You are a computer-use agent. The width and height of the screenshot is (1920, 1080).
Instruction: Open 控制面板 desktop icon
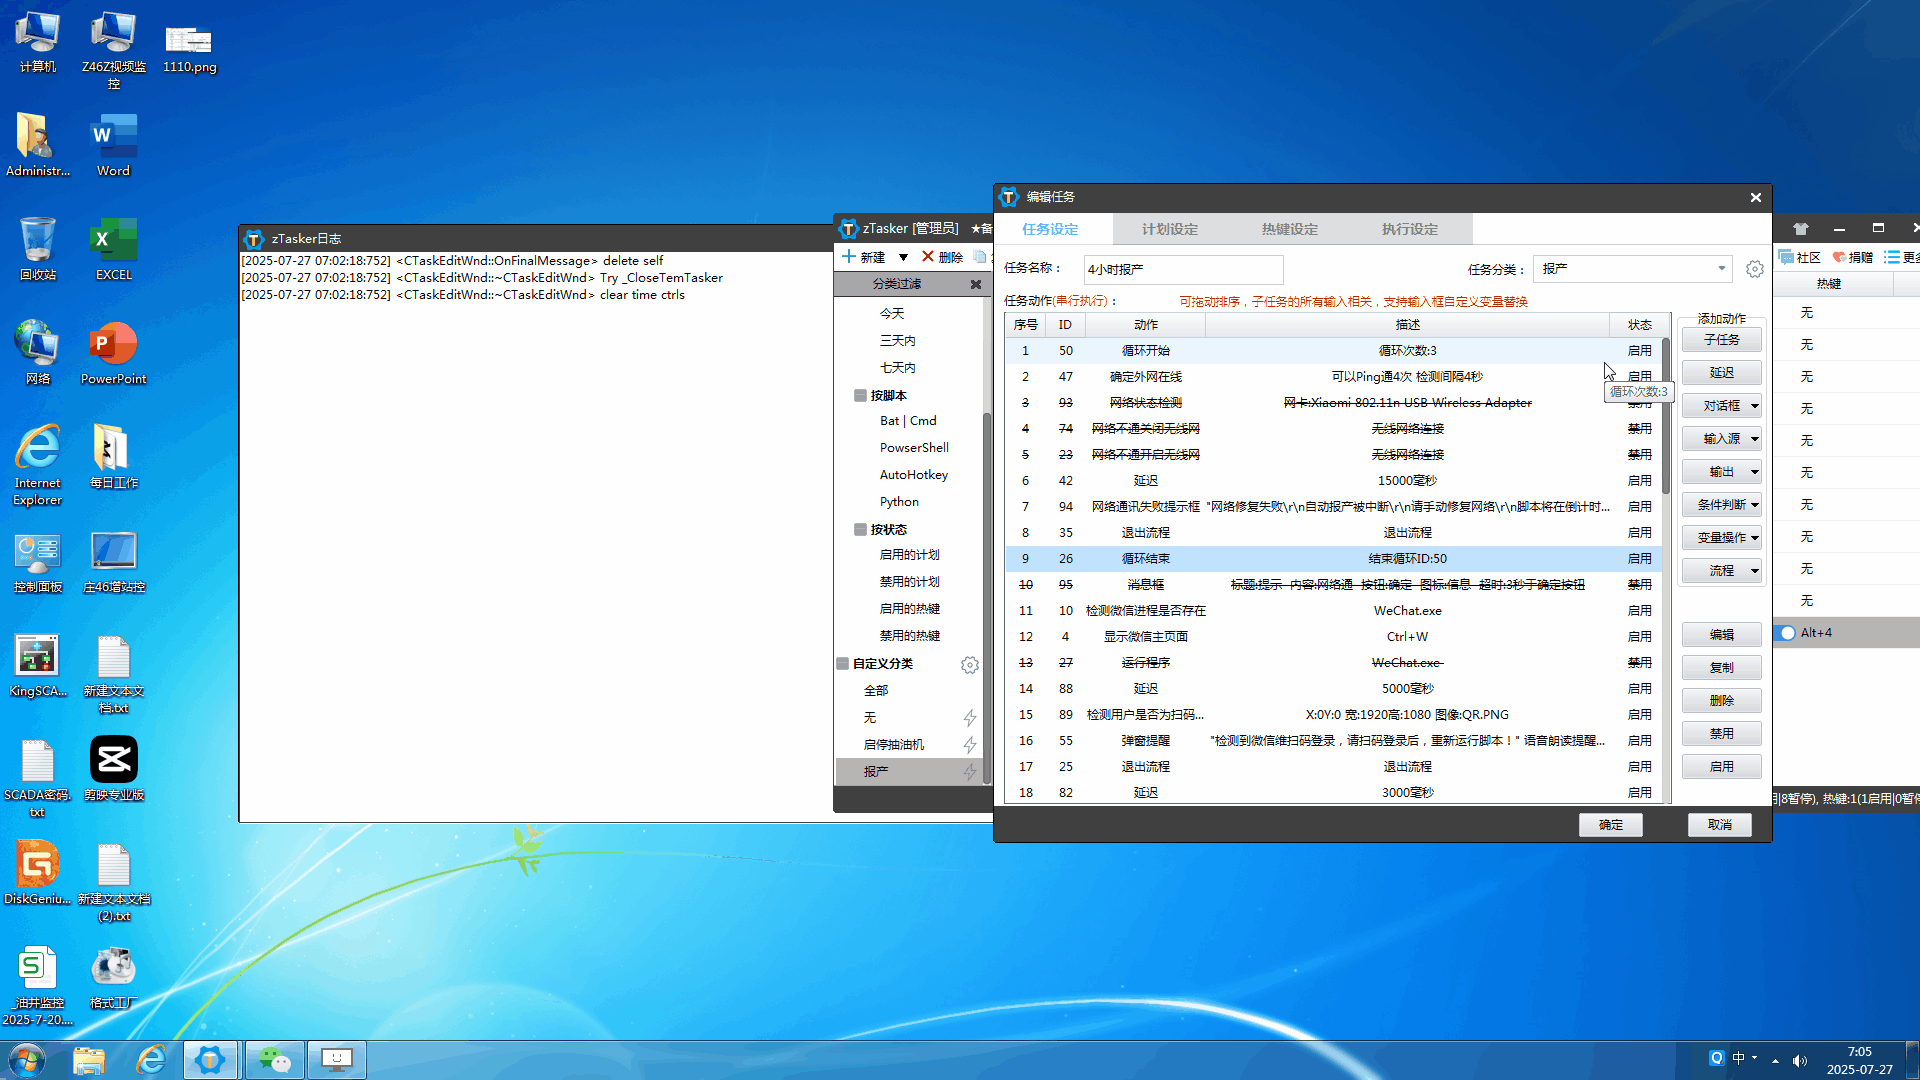point(37,561)
